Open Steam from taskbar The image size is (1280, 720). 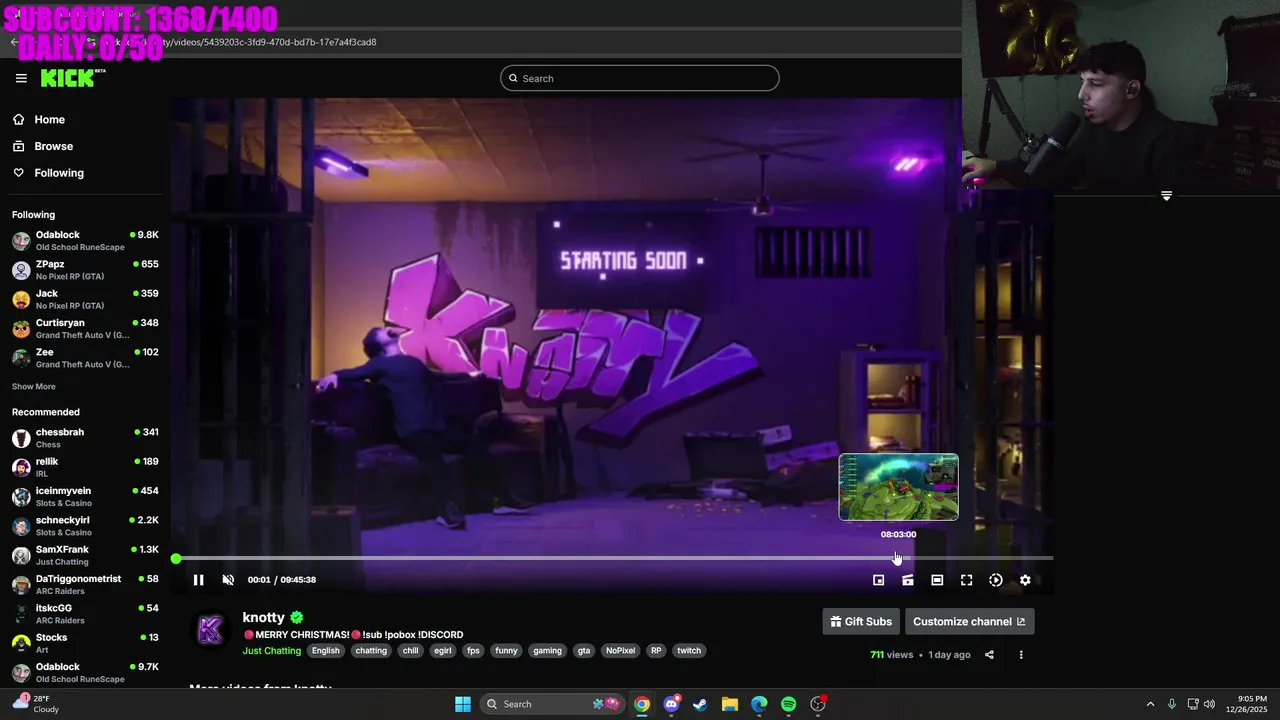coord(700,704)
